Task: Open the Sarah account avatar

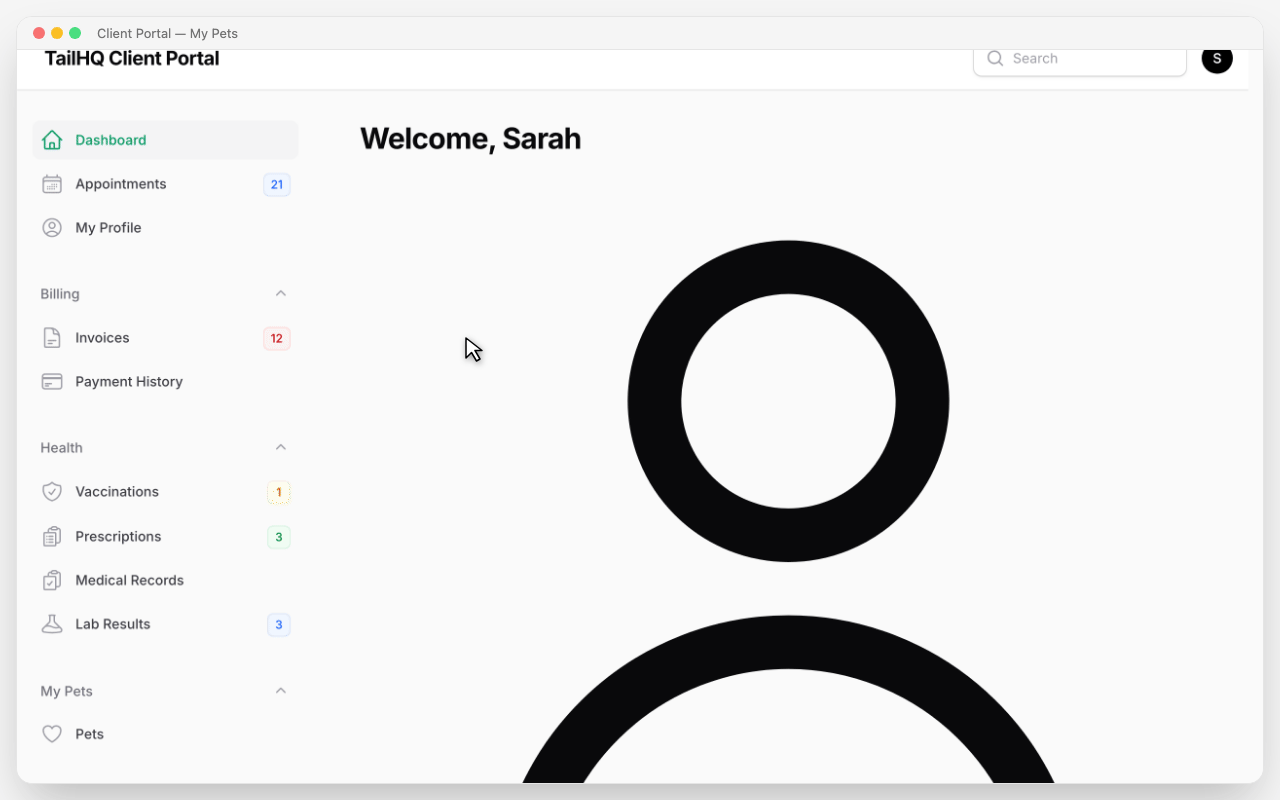Action: pyautogui.click(x=1217, y=59)
